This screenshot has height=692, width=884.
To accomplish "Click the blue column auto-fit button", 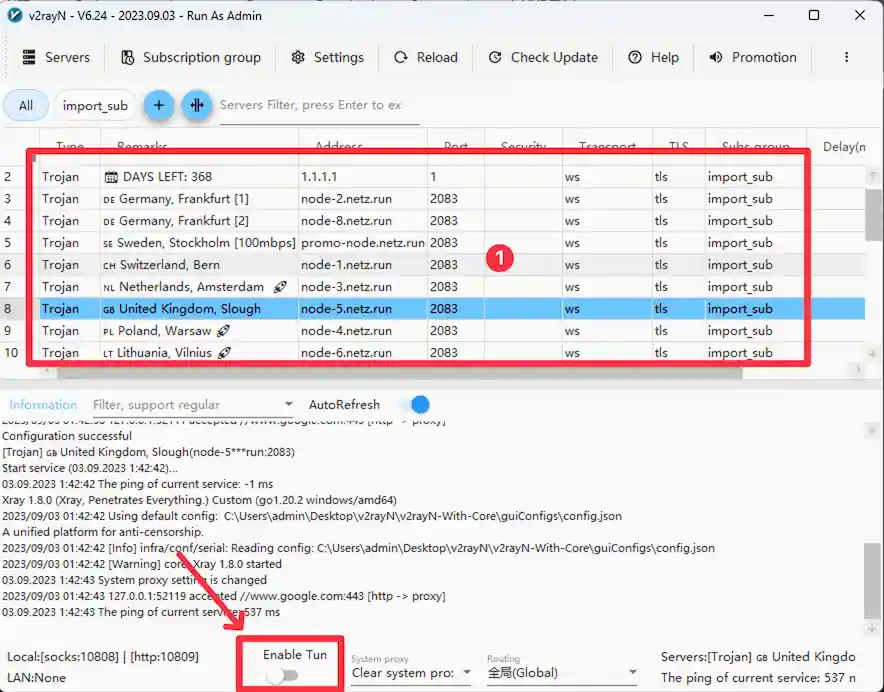I will (x=197, y=105).
